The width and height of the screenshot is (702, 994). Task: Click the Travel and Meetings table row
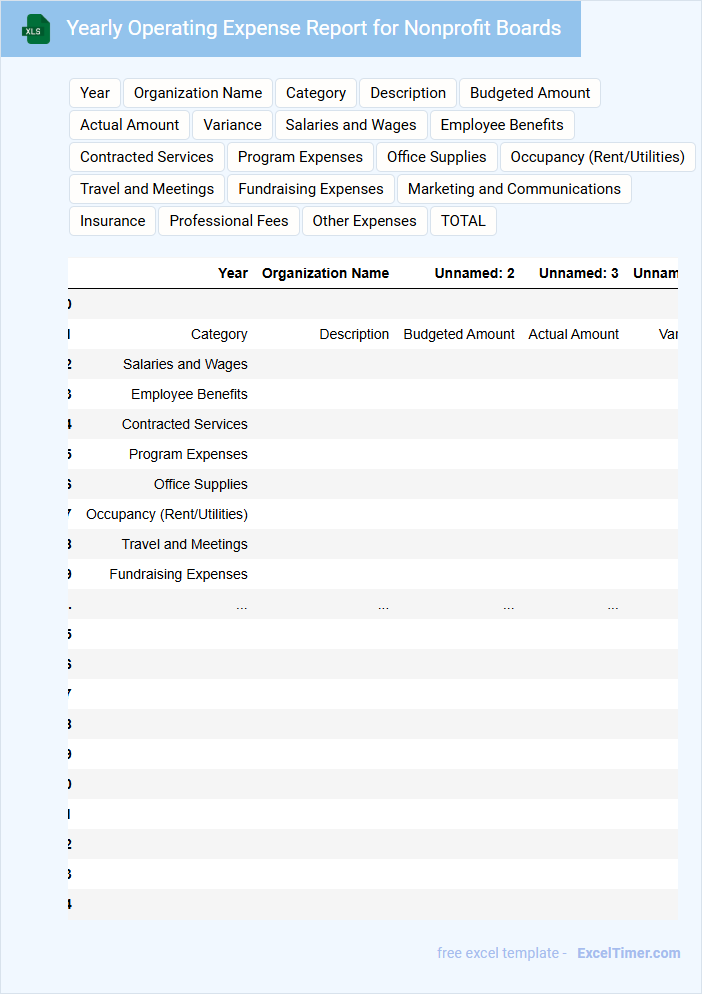(x=184, y=544)
